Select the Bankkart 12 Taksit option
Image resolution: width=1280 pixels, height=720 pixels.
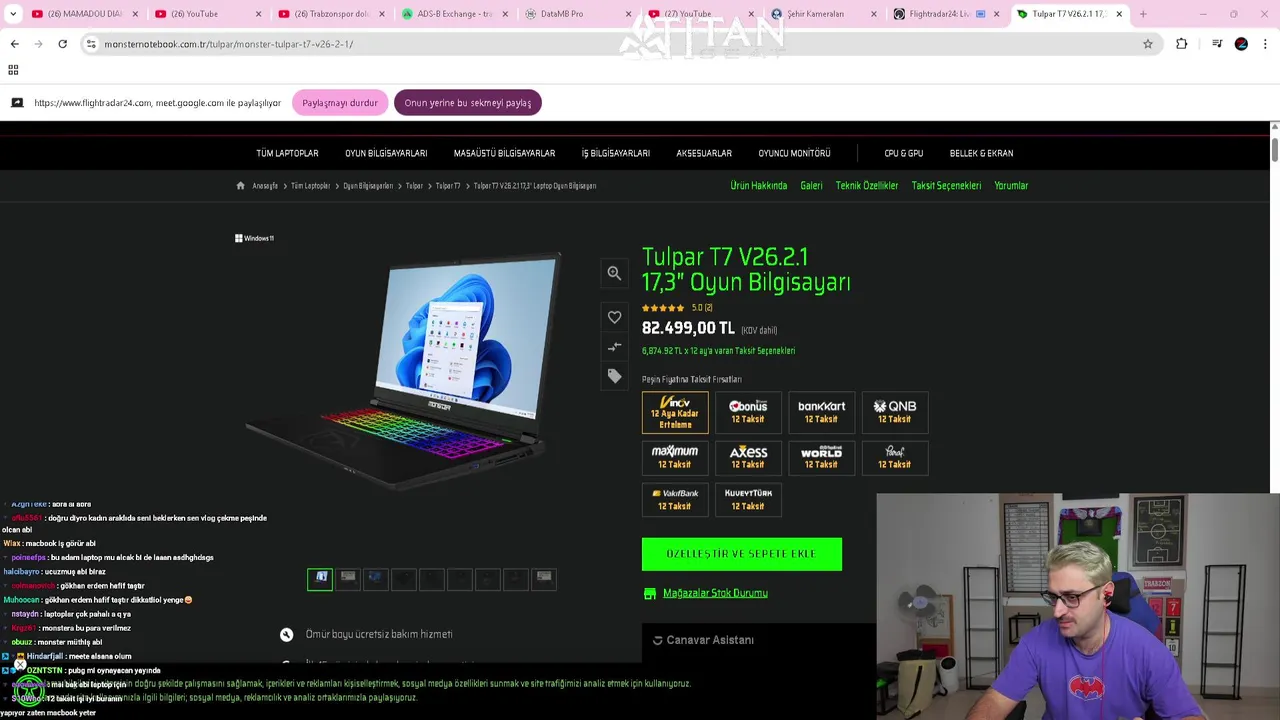click(821, 412)
